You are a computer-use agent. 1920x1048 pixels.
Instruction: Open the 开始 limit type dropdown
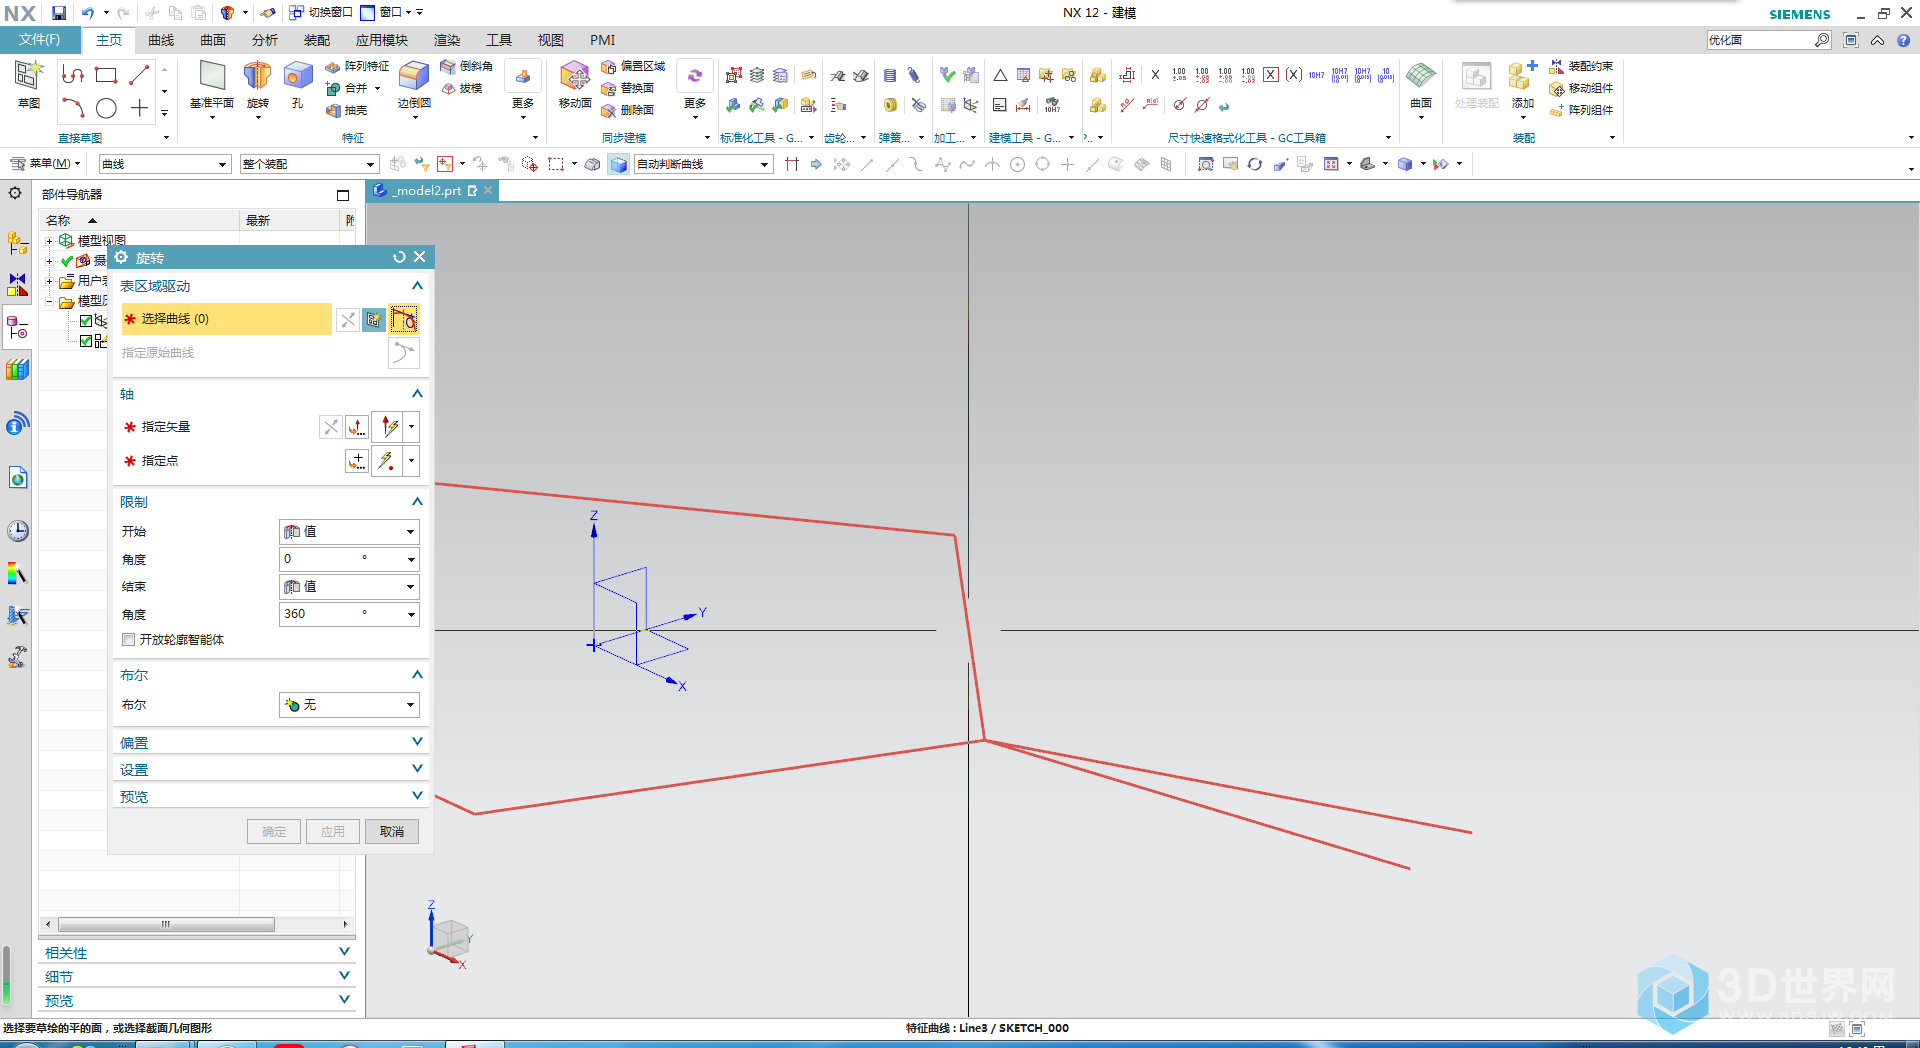point(348,532)
